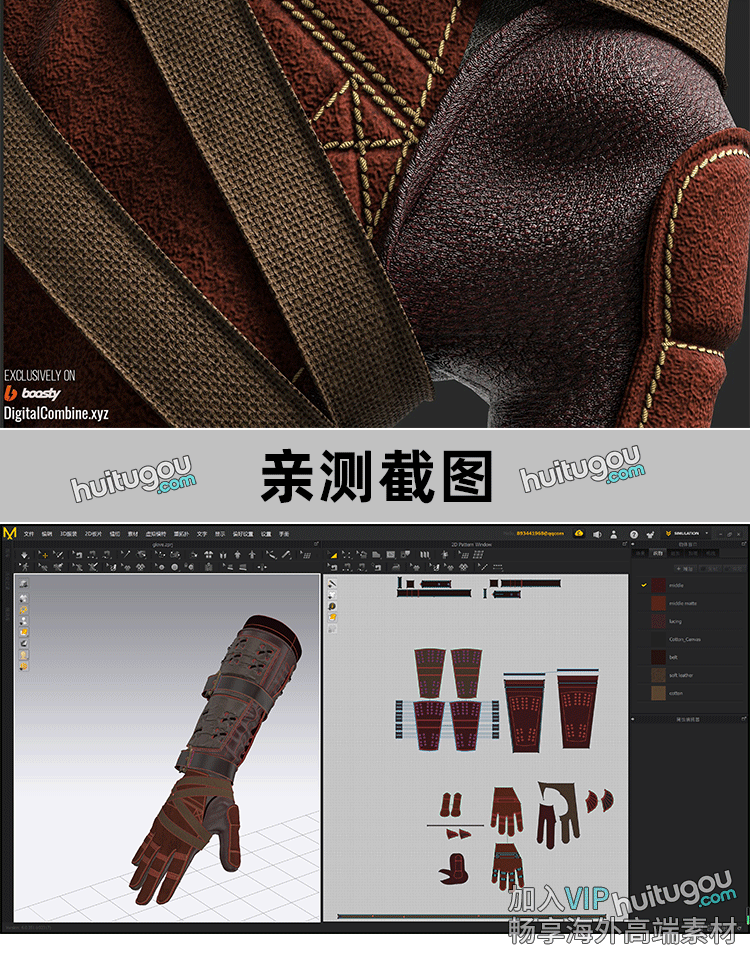Open the 偏好设置 menu
Screen dimensions: 750x960
[243, 534]
